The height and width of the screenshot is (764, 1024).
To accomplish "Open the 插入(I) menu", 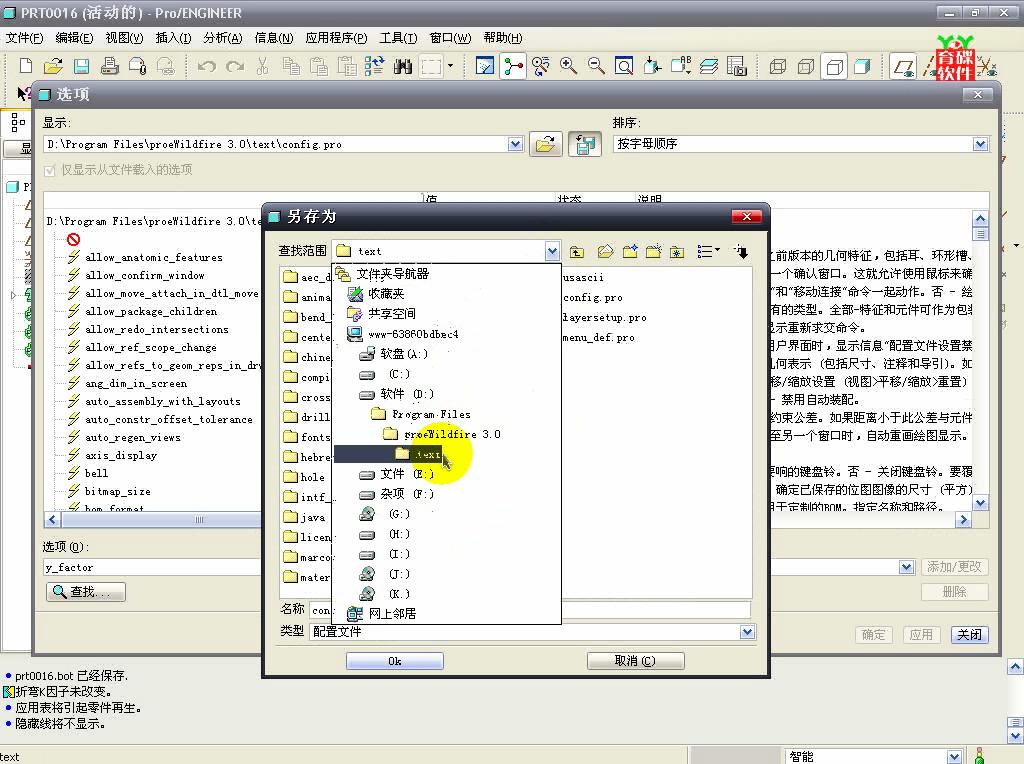I will click(x=173, y=38).
